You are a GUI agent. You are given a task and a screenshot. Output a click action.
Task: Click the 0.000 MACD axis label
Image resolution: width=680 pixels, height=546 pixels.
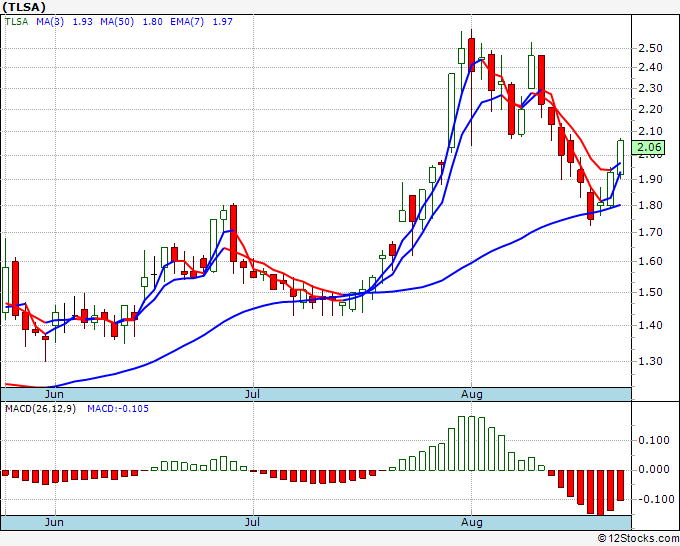point(654,469)
